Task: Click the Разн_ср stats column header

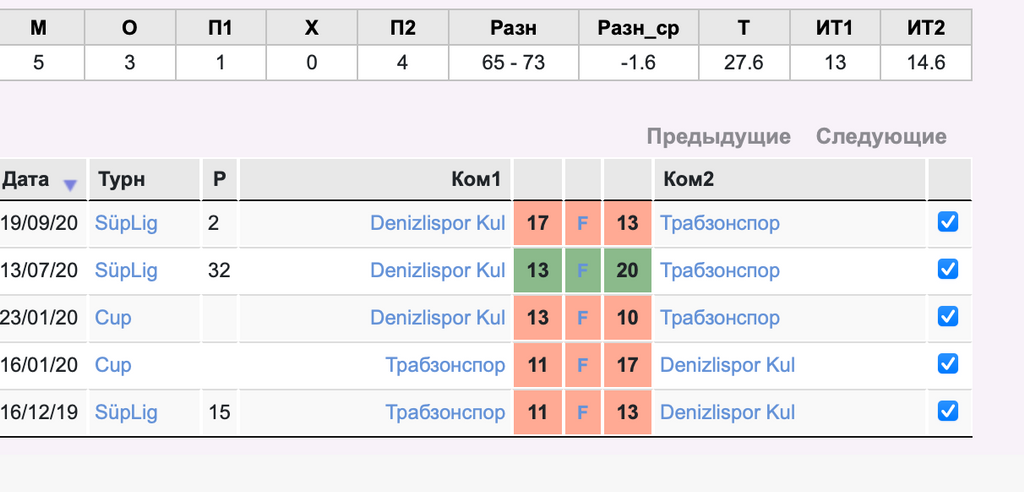Action: pyautogui.click(x=639, y=28)
